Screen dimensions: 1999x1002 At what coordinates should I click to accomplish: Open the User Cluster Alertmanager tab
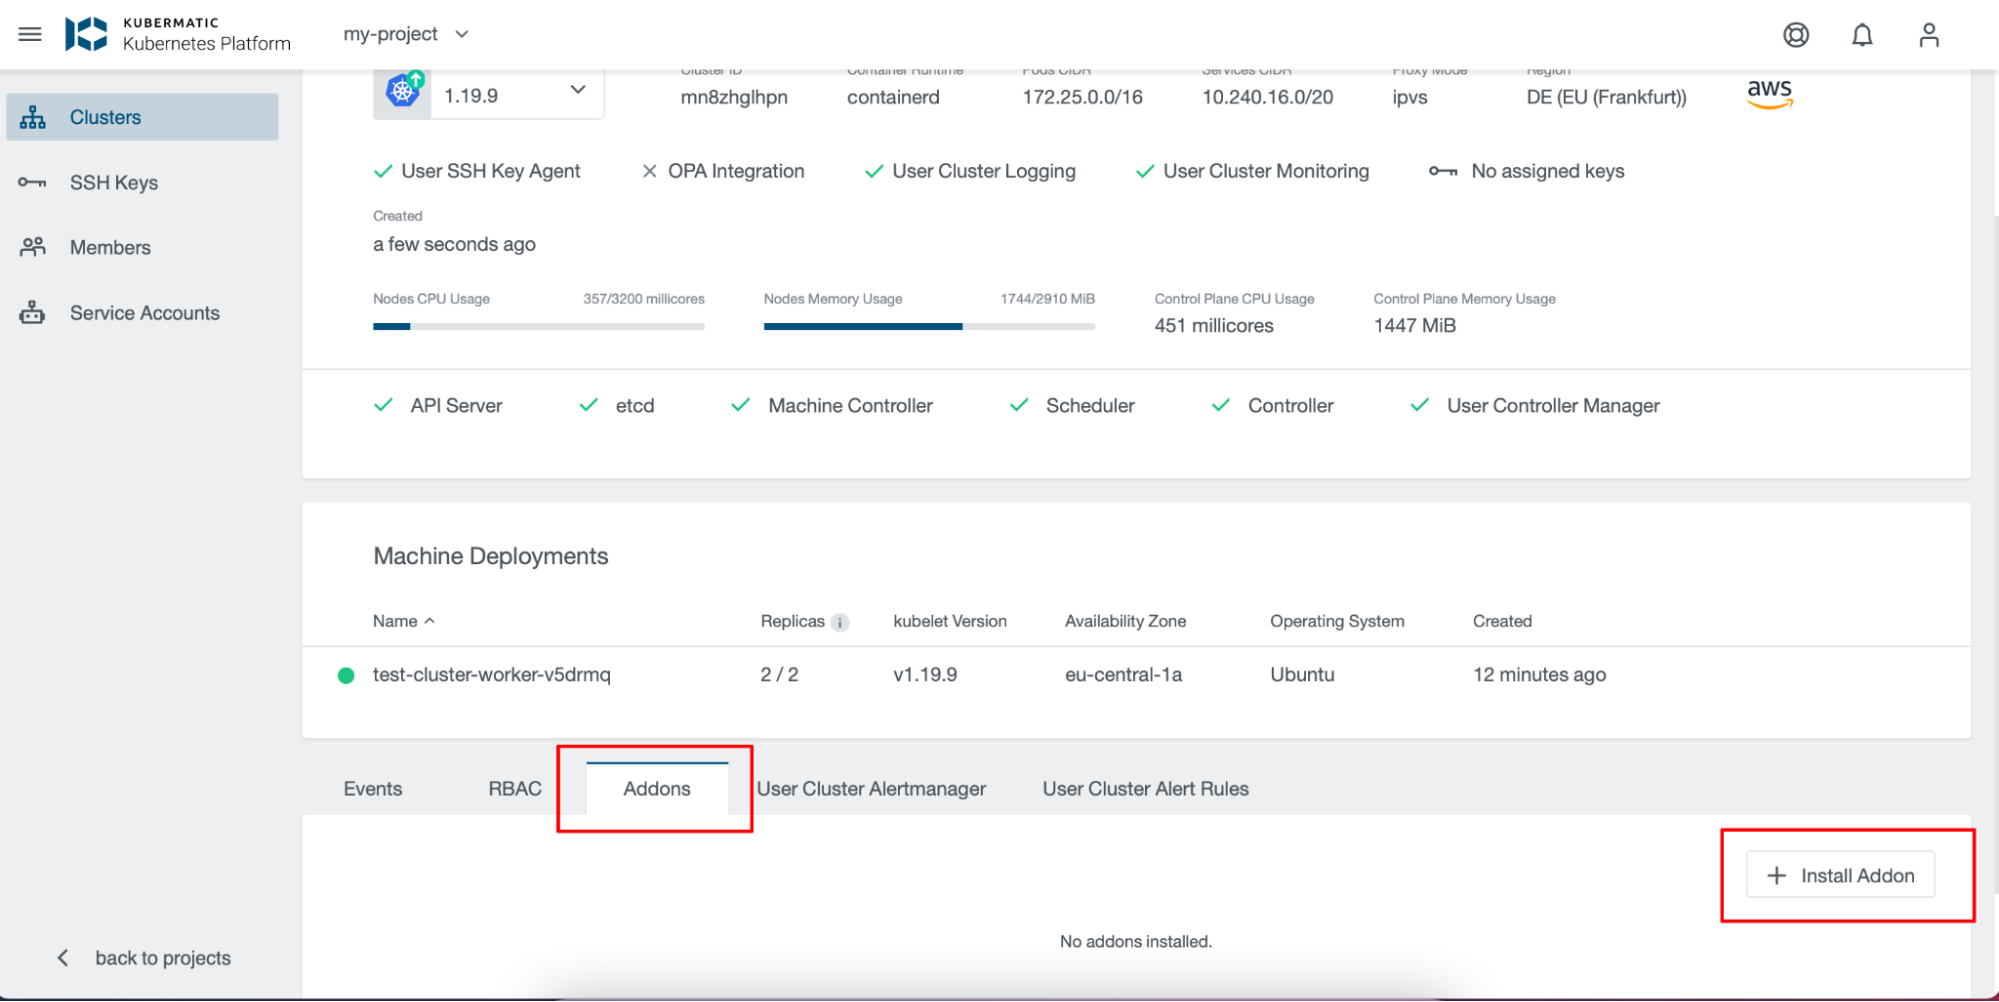(871, 788)
